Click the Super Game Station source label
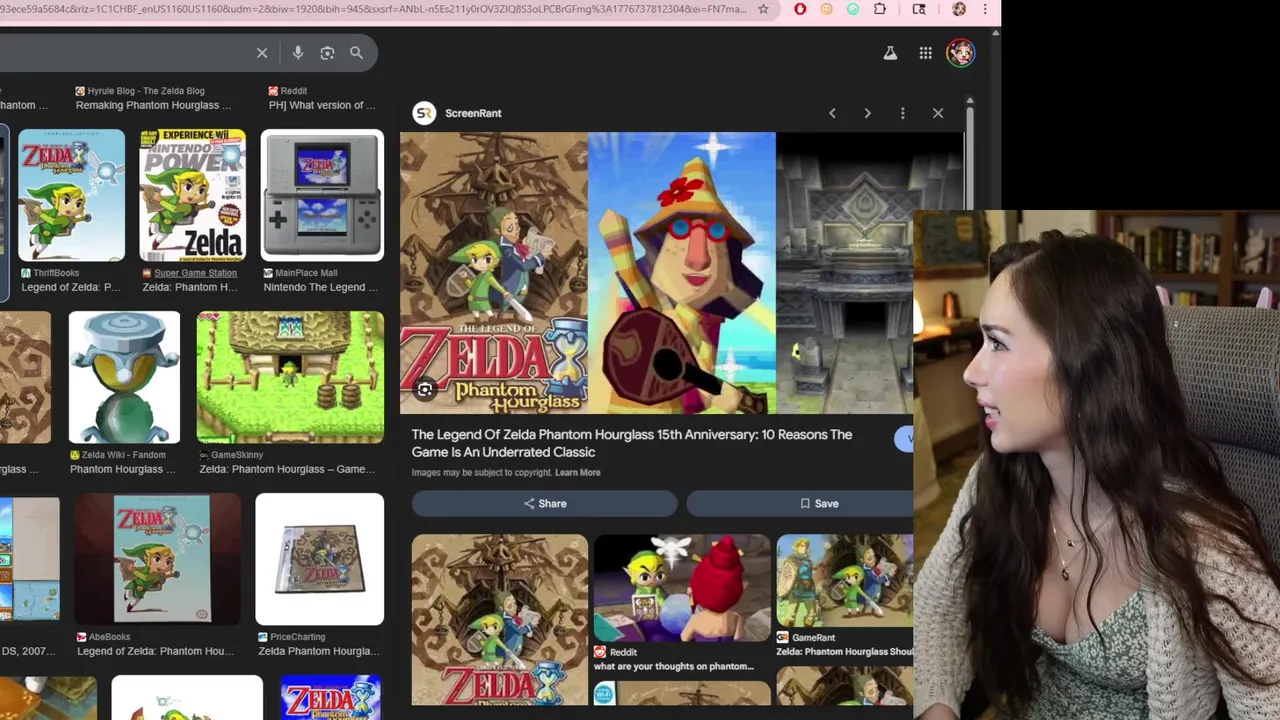Viewport: 1280px width, 720px height. (x=196, y=273)
